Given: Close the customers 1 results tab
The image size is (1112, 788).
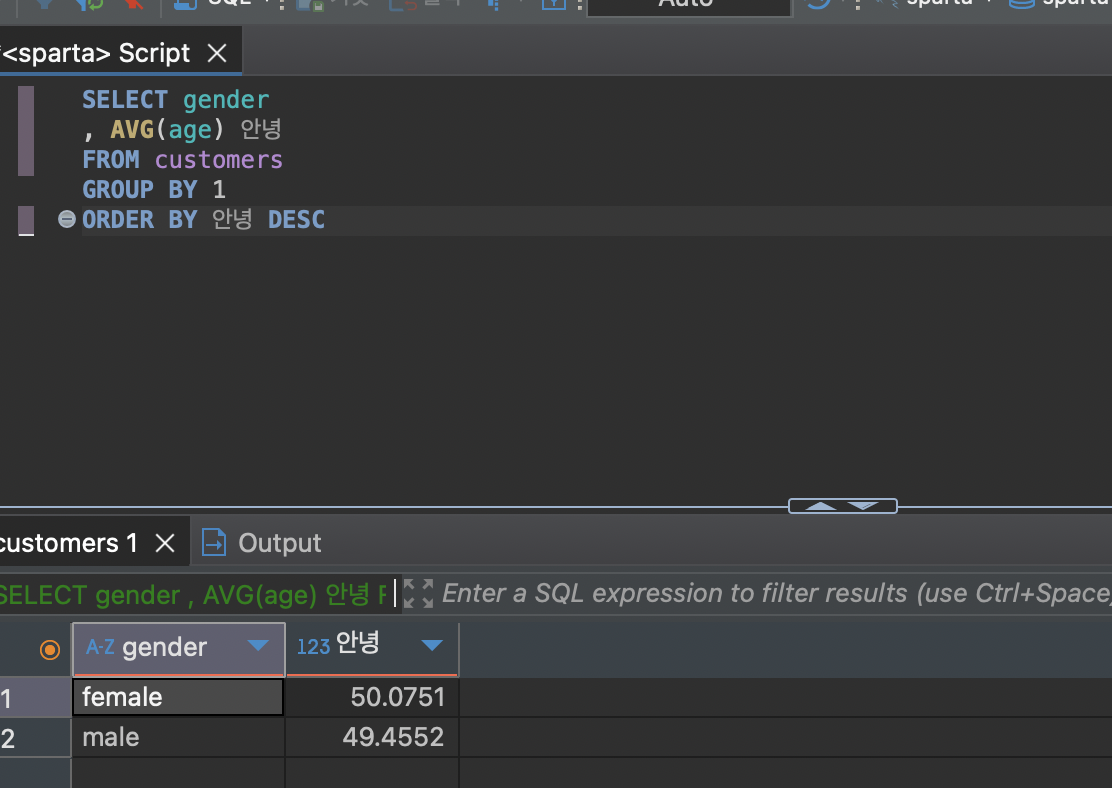Looking at the screenshot, I should point(165,543).
